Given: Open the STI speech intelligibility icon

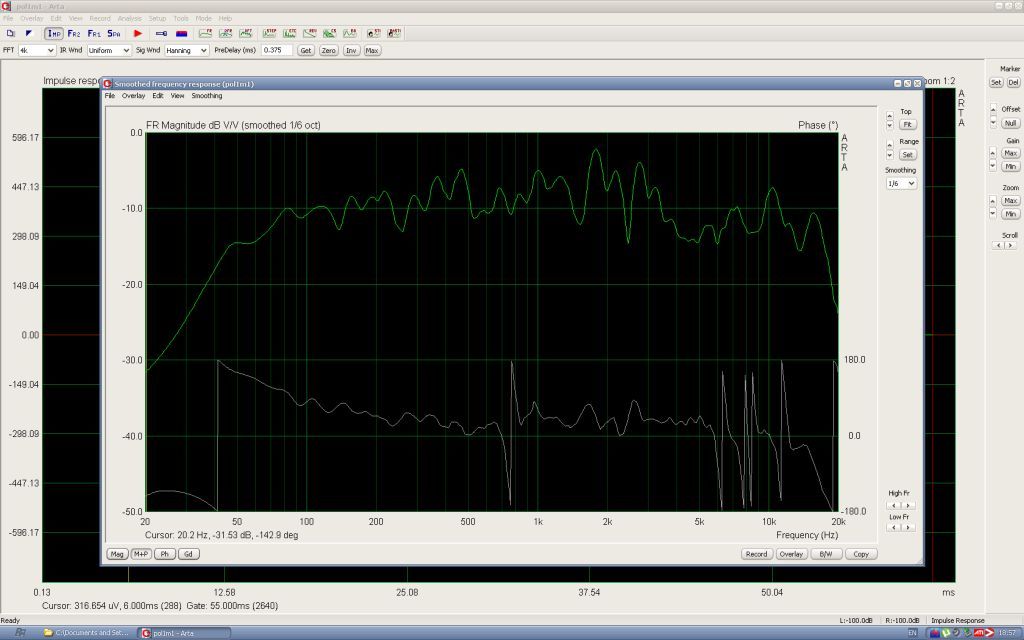Looking at the screenshot, I should click(x=374, y=33).
